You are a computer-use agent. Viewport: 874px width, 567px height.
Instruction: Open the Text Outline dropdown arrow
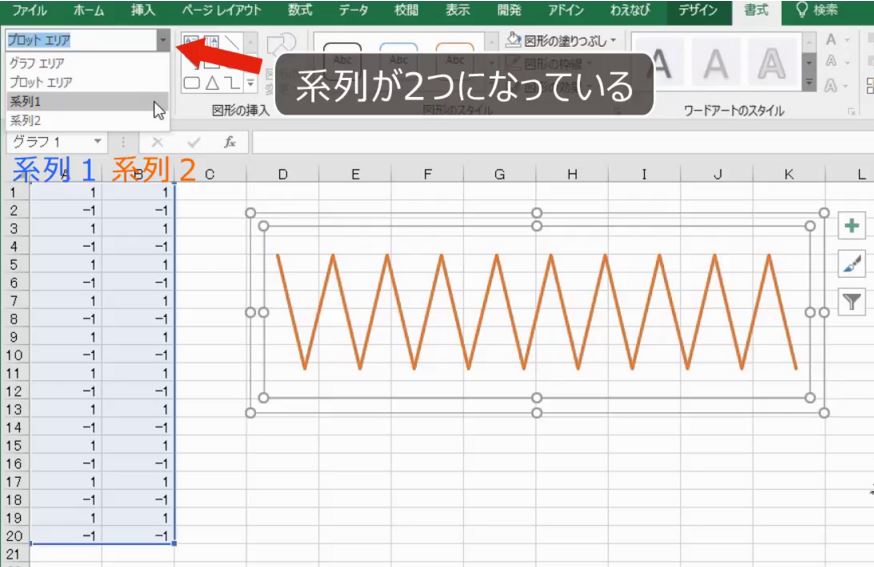click(847, 62)
